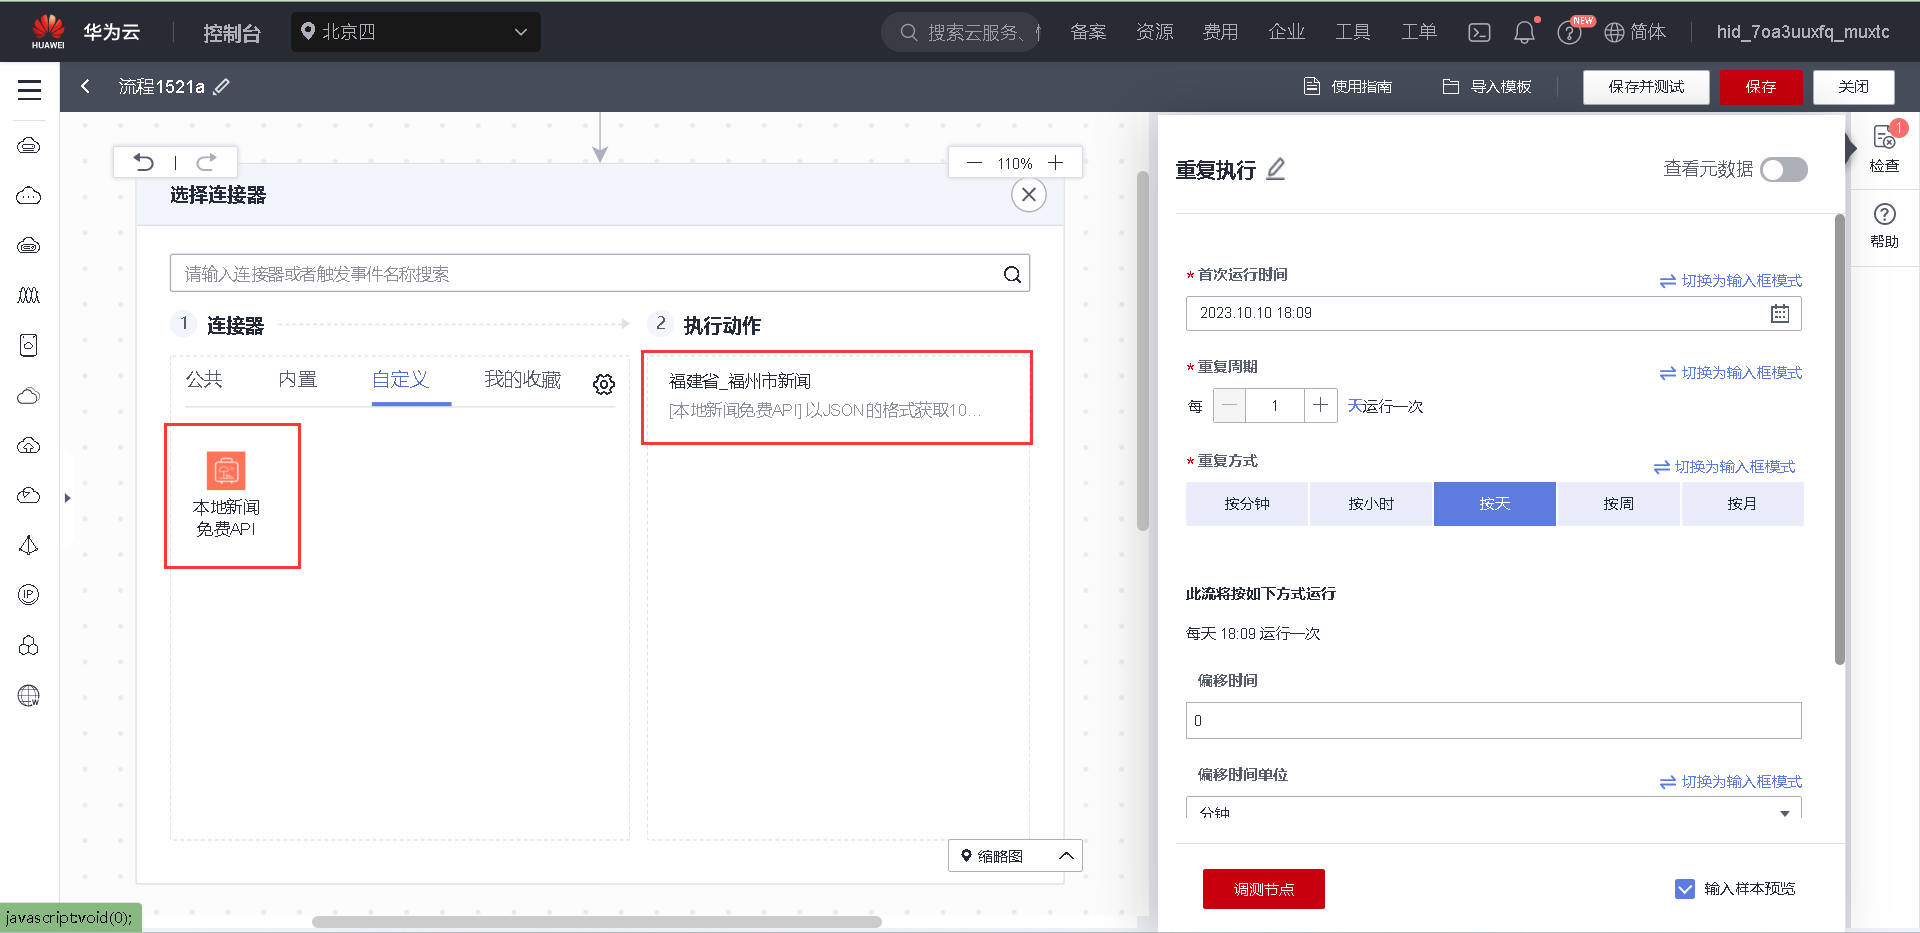1920x933 pixels.
Task: Open the 备案 top menu
Action: pos(1088,32)
